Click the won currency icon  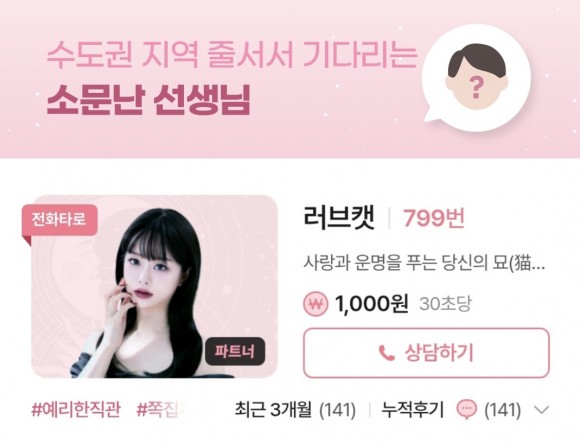pyautogui.click(x=316, y=304)
